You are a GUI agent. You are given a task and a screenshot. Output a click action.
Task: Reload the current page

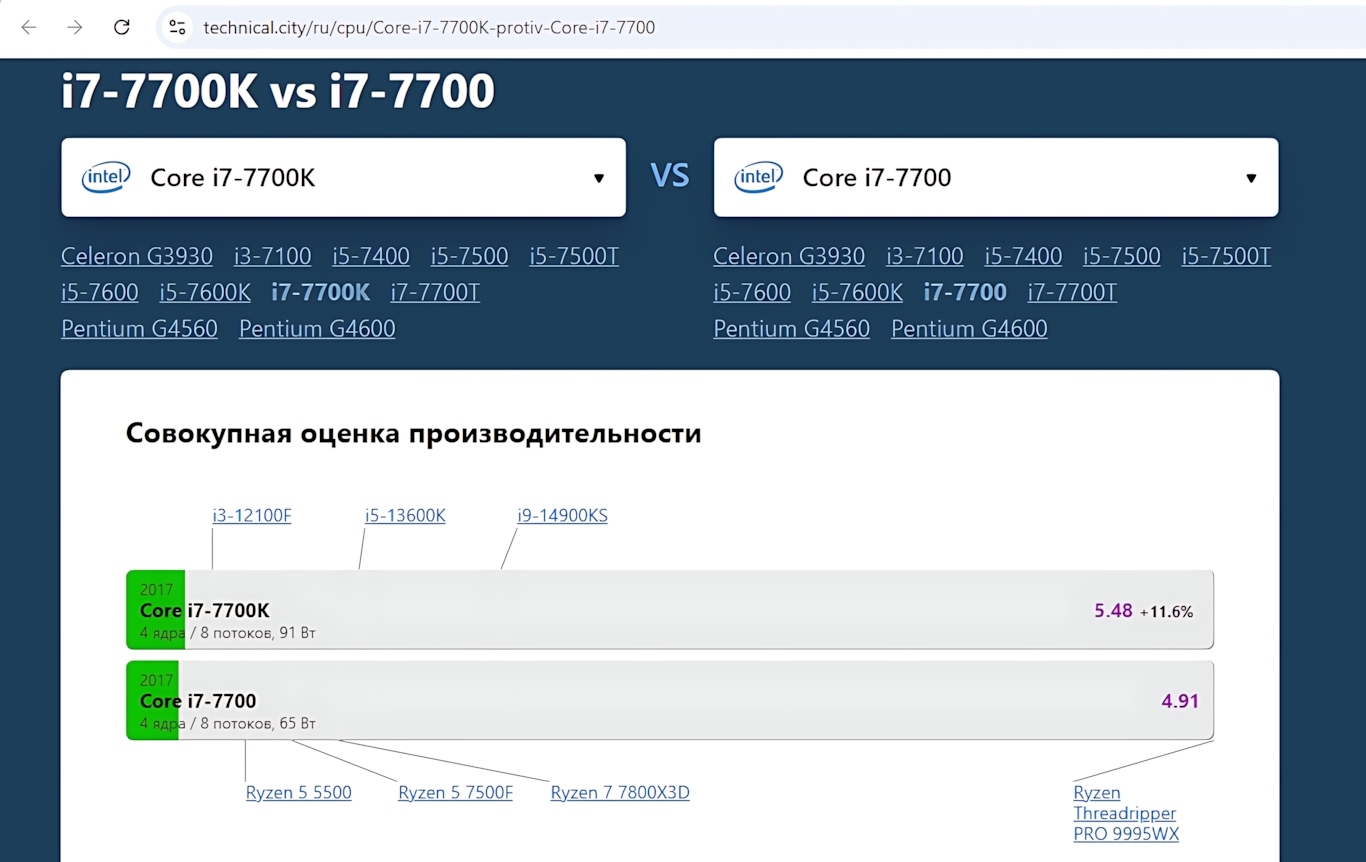[122, 27]
